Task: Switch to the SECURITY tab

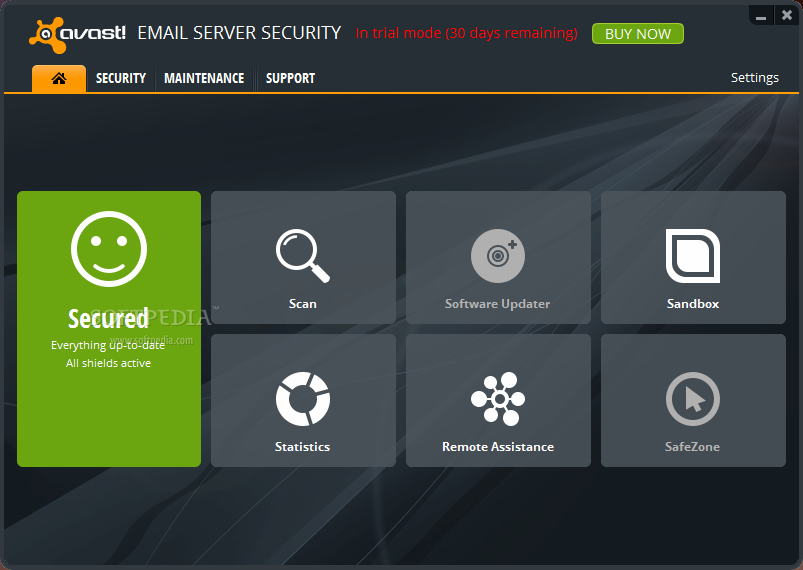Action: 121,78
